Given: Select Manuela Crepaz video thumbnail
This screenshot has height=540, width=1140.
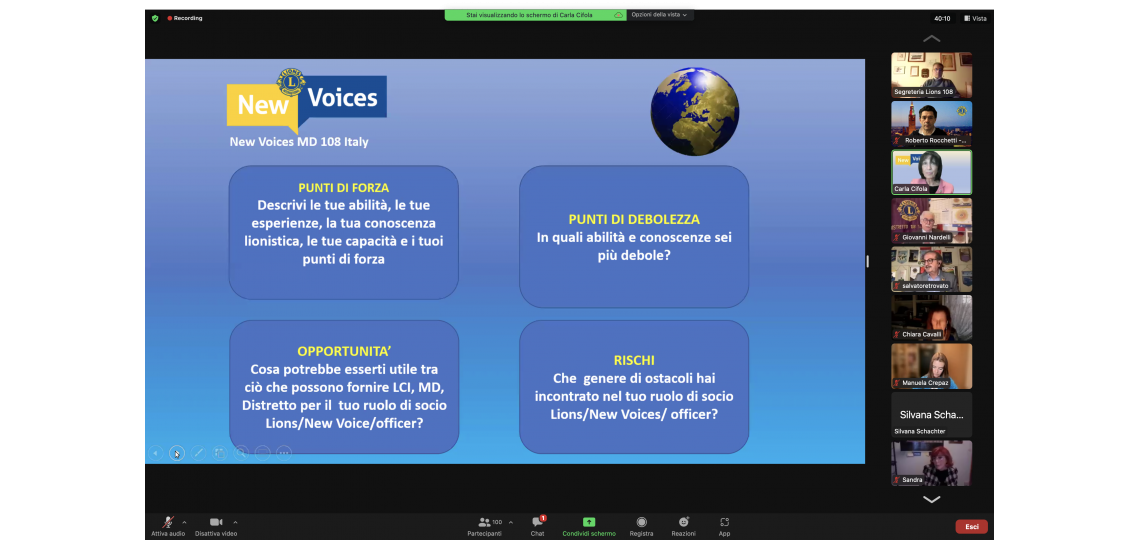Looking at the screenshot, I should [931, 366].
